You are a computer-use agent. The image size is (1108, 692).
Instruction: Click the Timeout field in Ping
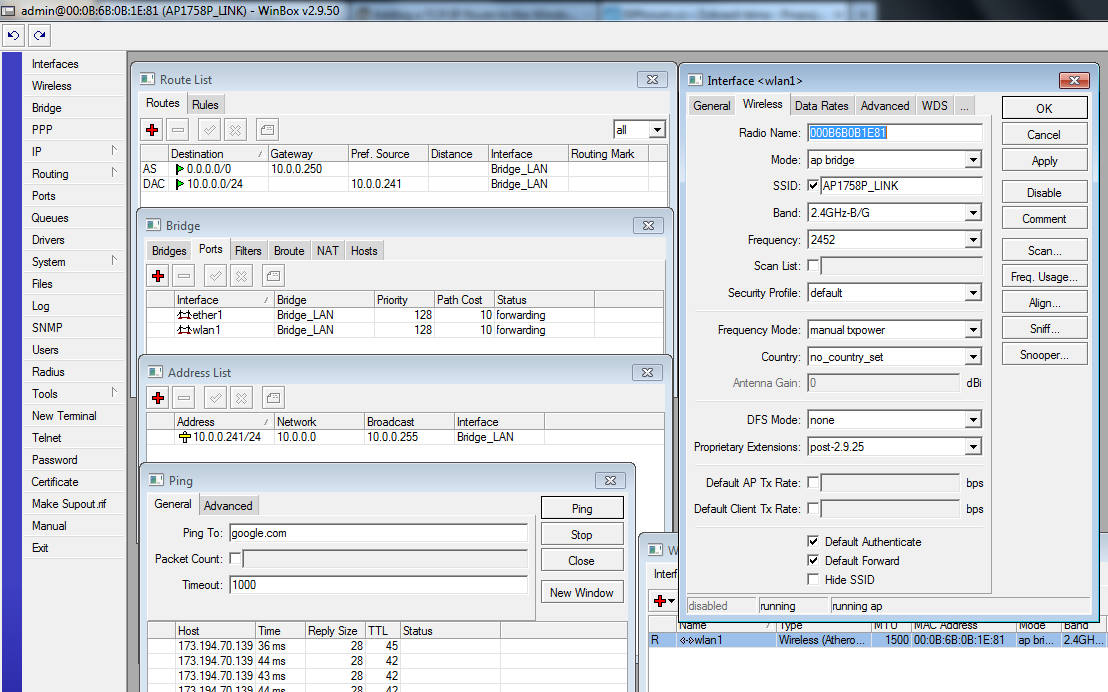point(378,585)
